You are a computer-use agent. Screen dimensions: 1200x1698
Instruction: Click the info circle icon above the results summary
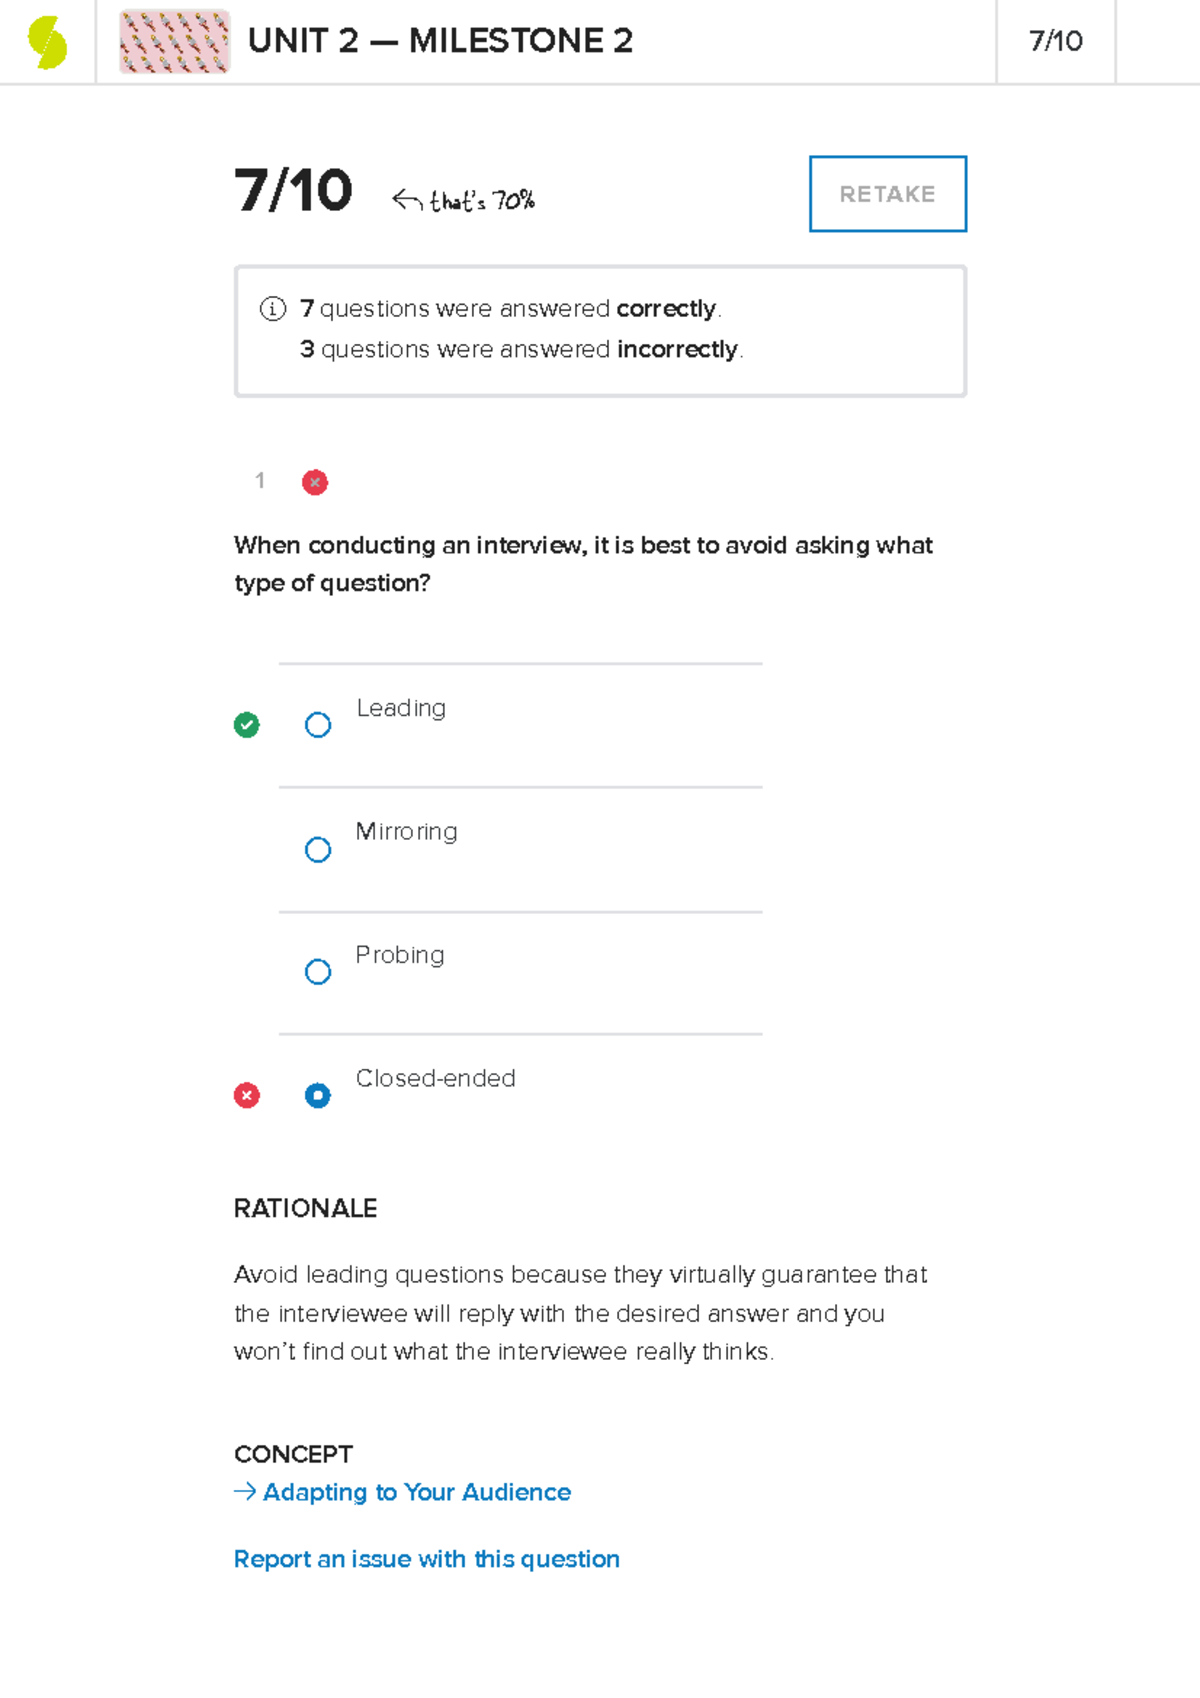click(x=271, y=308)
